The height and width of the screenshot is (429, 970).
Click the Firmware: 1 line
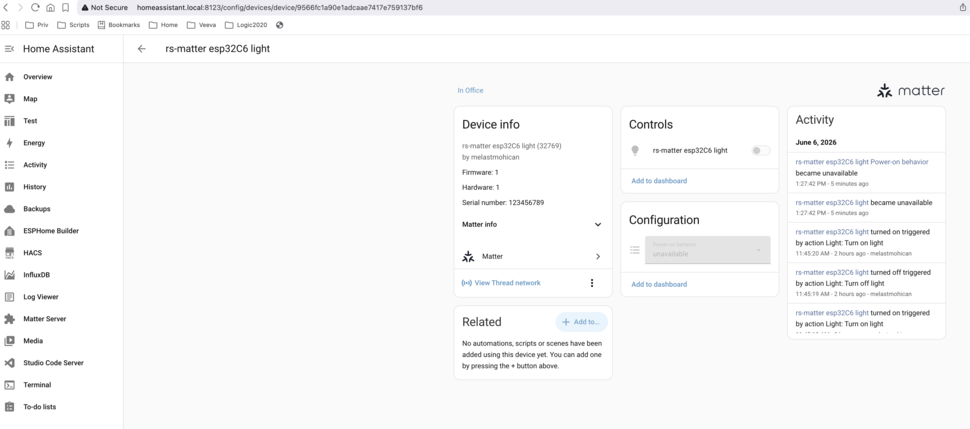tap(480, 172)
